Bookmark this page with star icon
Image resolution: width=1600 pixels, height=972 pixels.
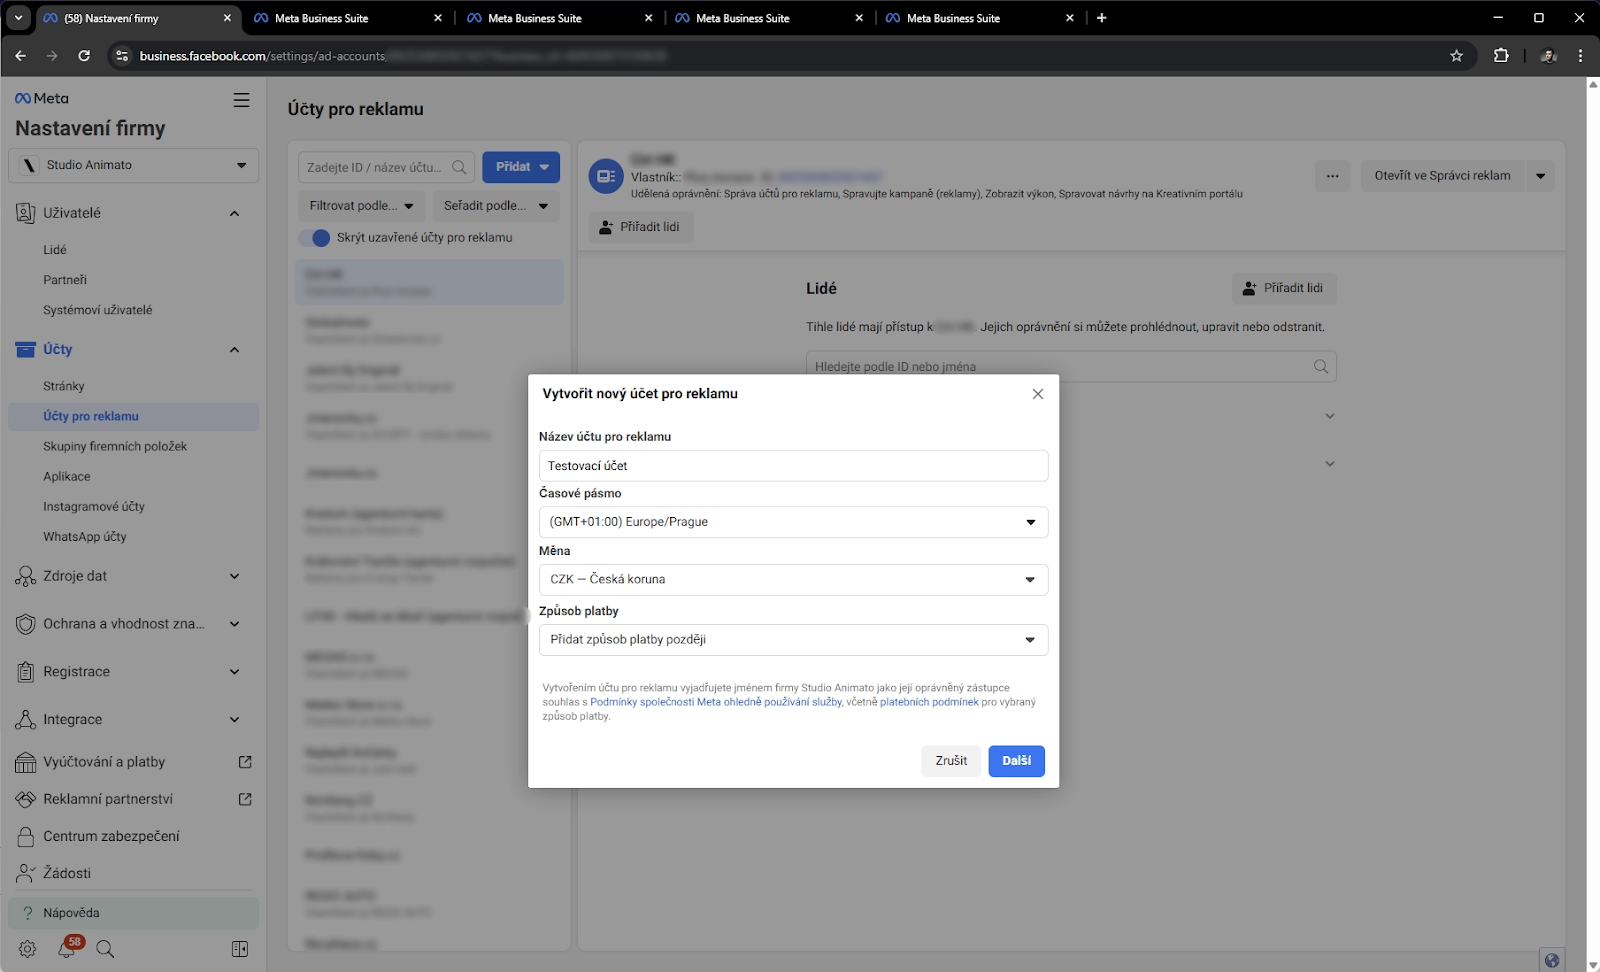click(x=1456, y=56)
